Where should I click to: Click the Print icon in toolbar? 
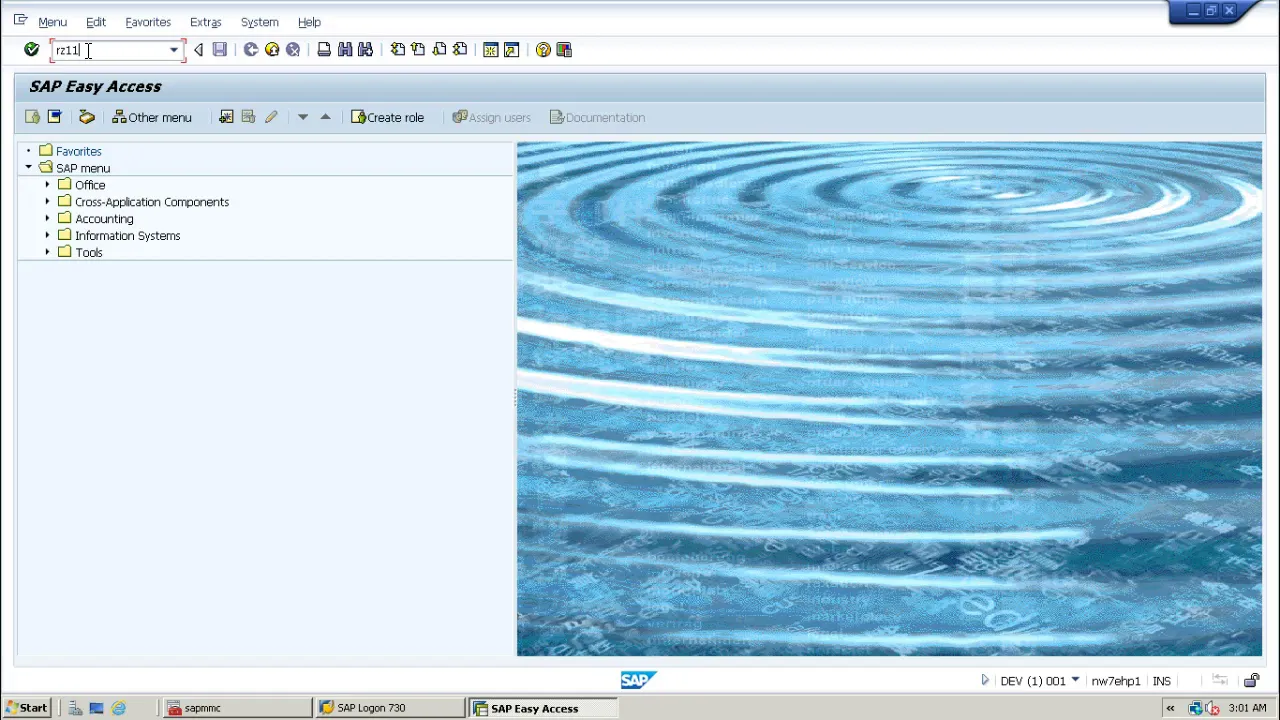tap(324, 49)
